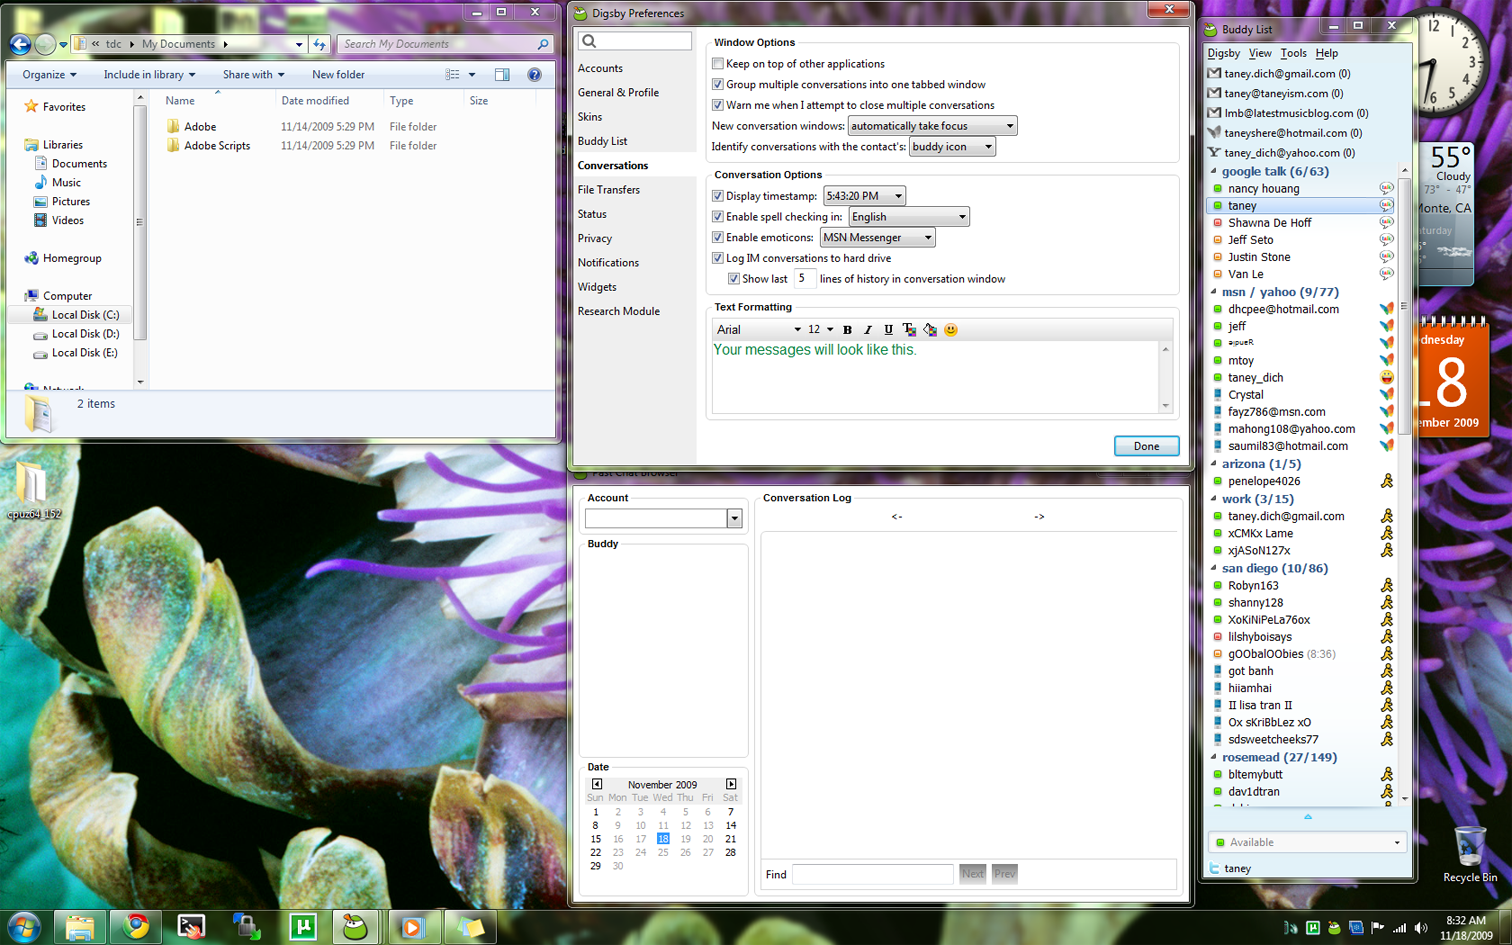
Task: Toggle the Enable emoticons checkbox
Action: 718,237
